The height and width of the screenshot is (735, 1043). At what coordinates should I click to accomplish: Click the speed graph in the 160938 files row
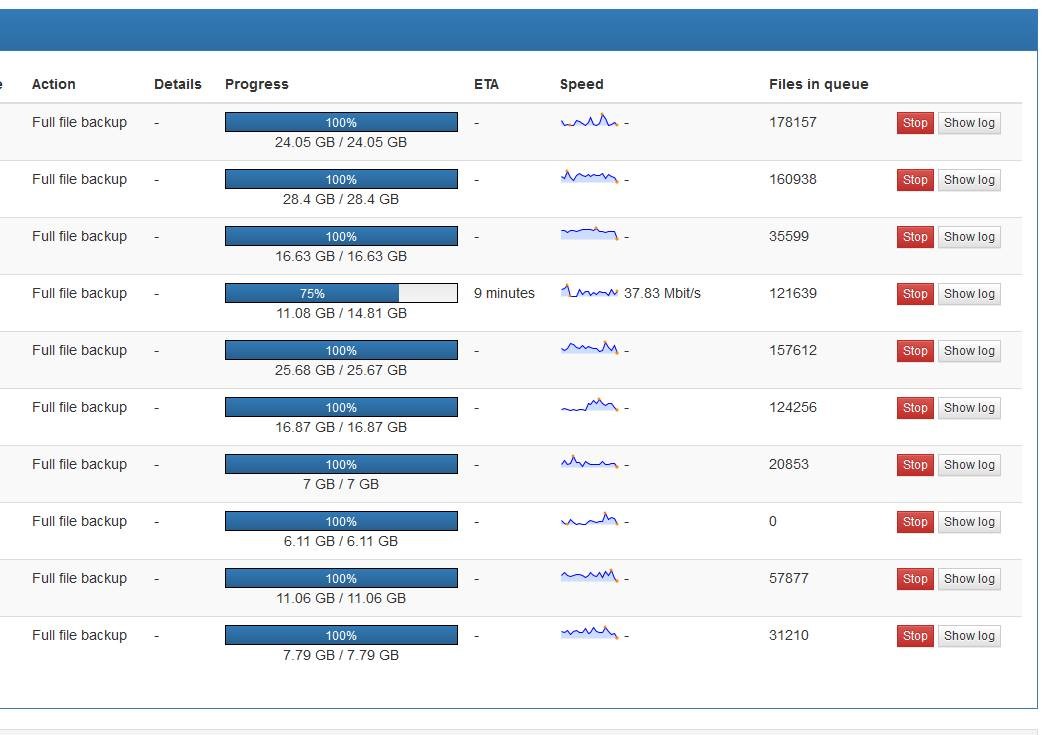(589, 177)
